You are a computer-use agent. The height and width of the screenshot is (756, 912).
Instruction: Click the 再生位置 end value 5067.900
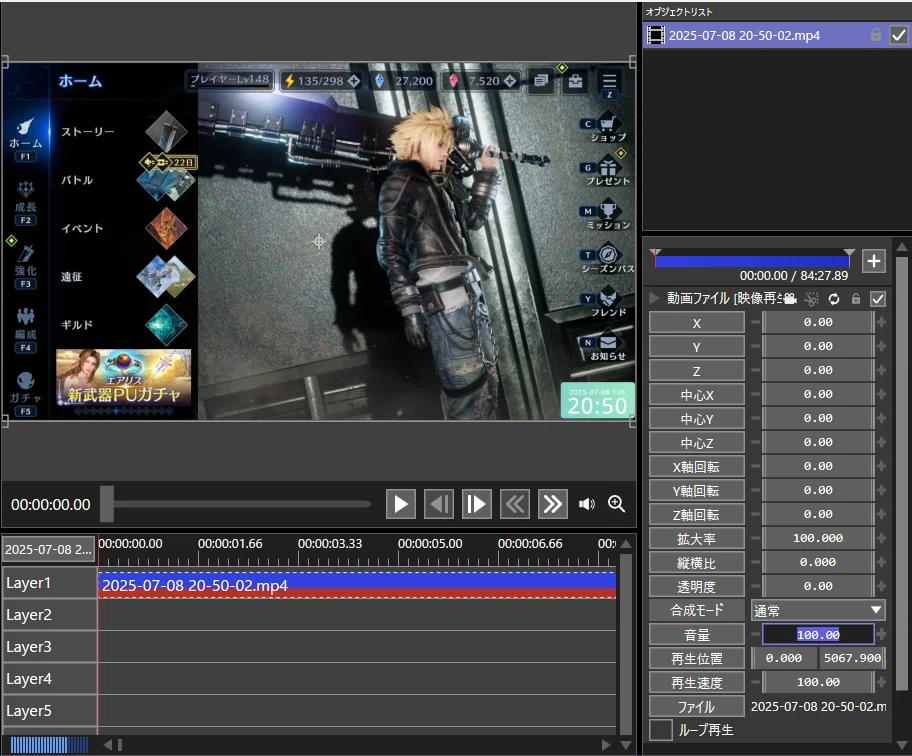(x=852, y=658)
